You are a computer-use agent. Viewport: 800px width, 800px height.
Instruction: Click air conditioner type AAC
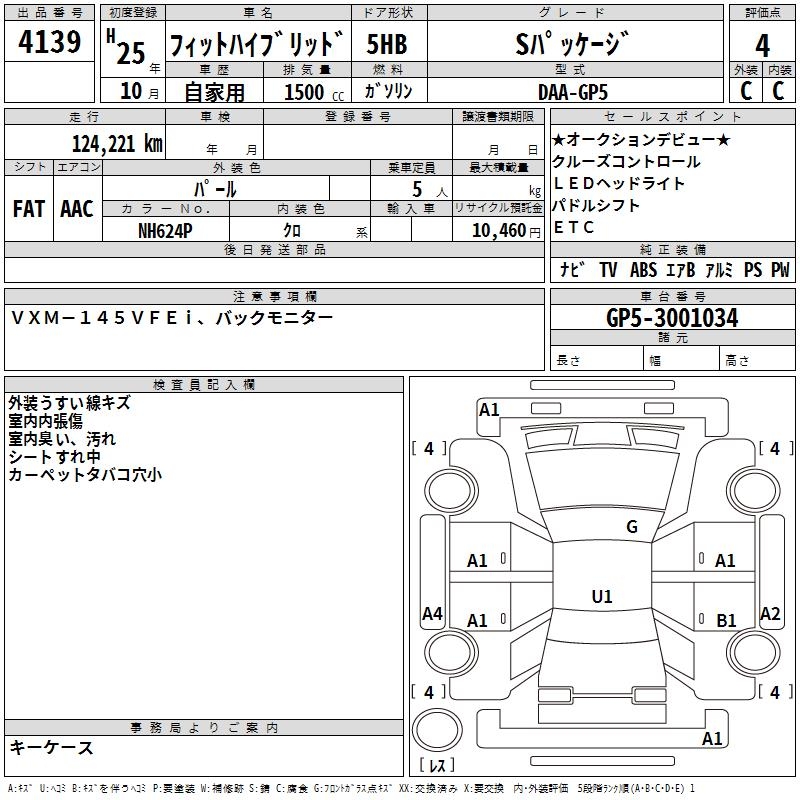pyautogui.click(x=77, y=209)
